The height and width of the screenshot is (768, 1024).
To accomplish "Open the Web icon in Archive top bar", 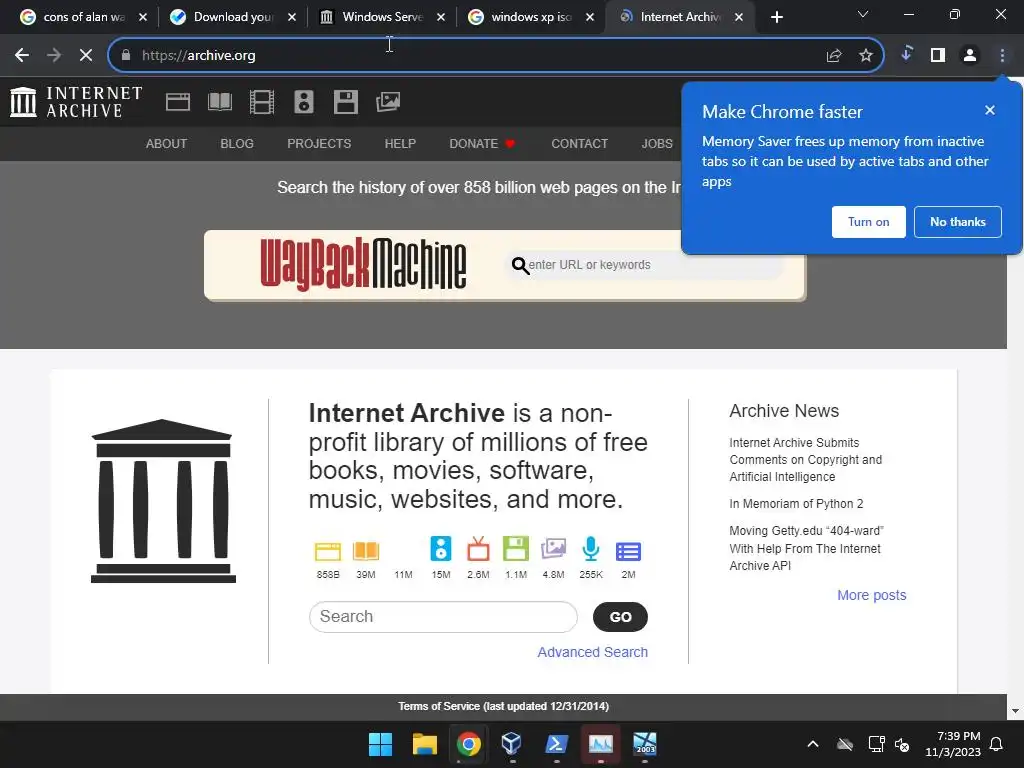I will pos(178,102).
